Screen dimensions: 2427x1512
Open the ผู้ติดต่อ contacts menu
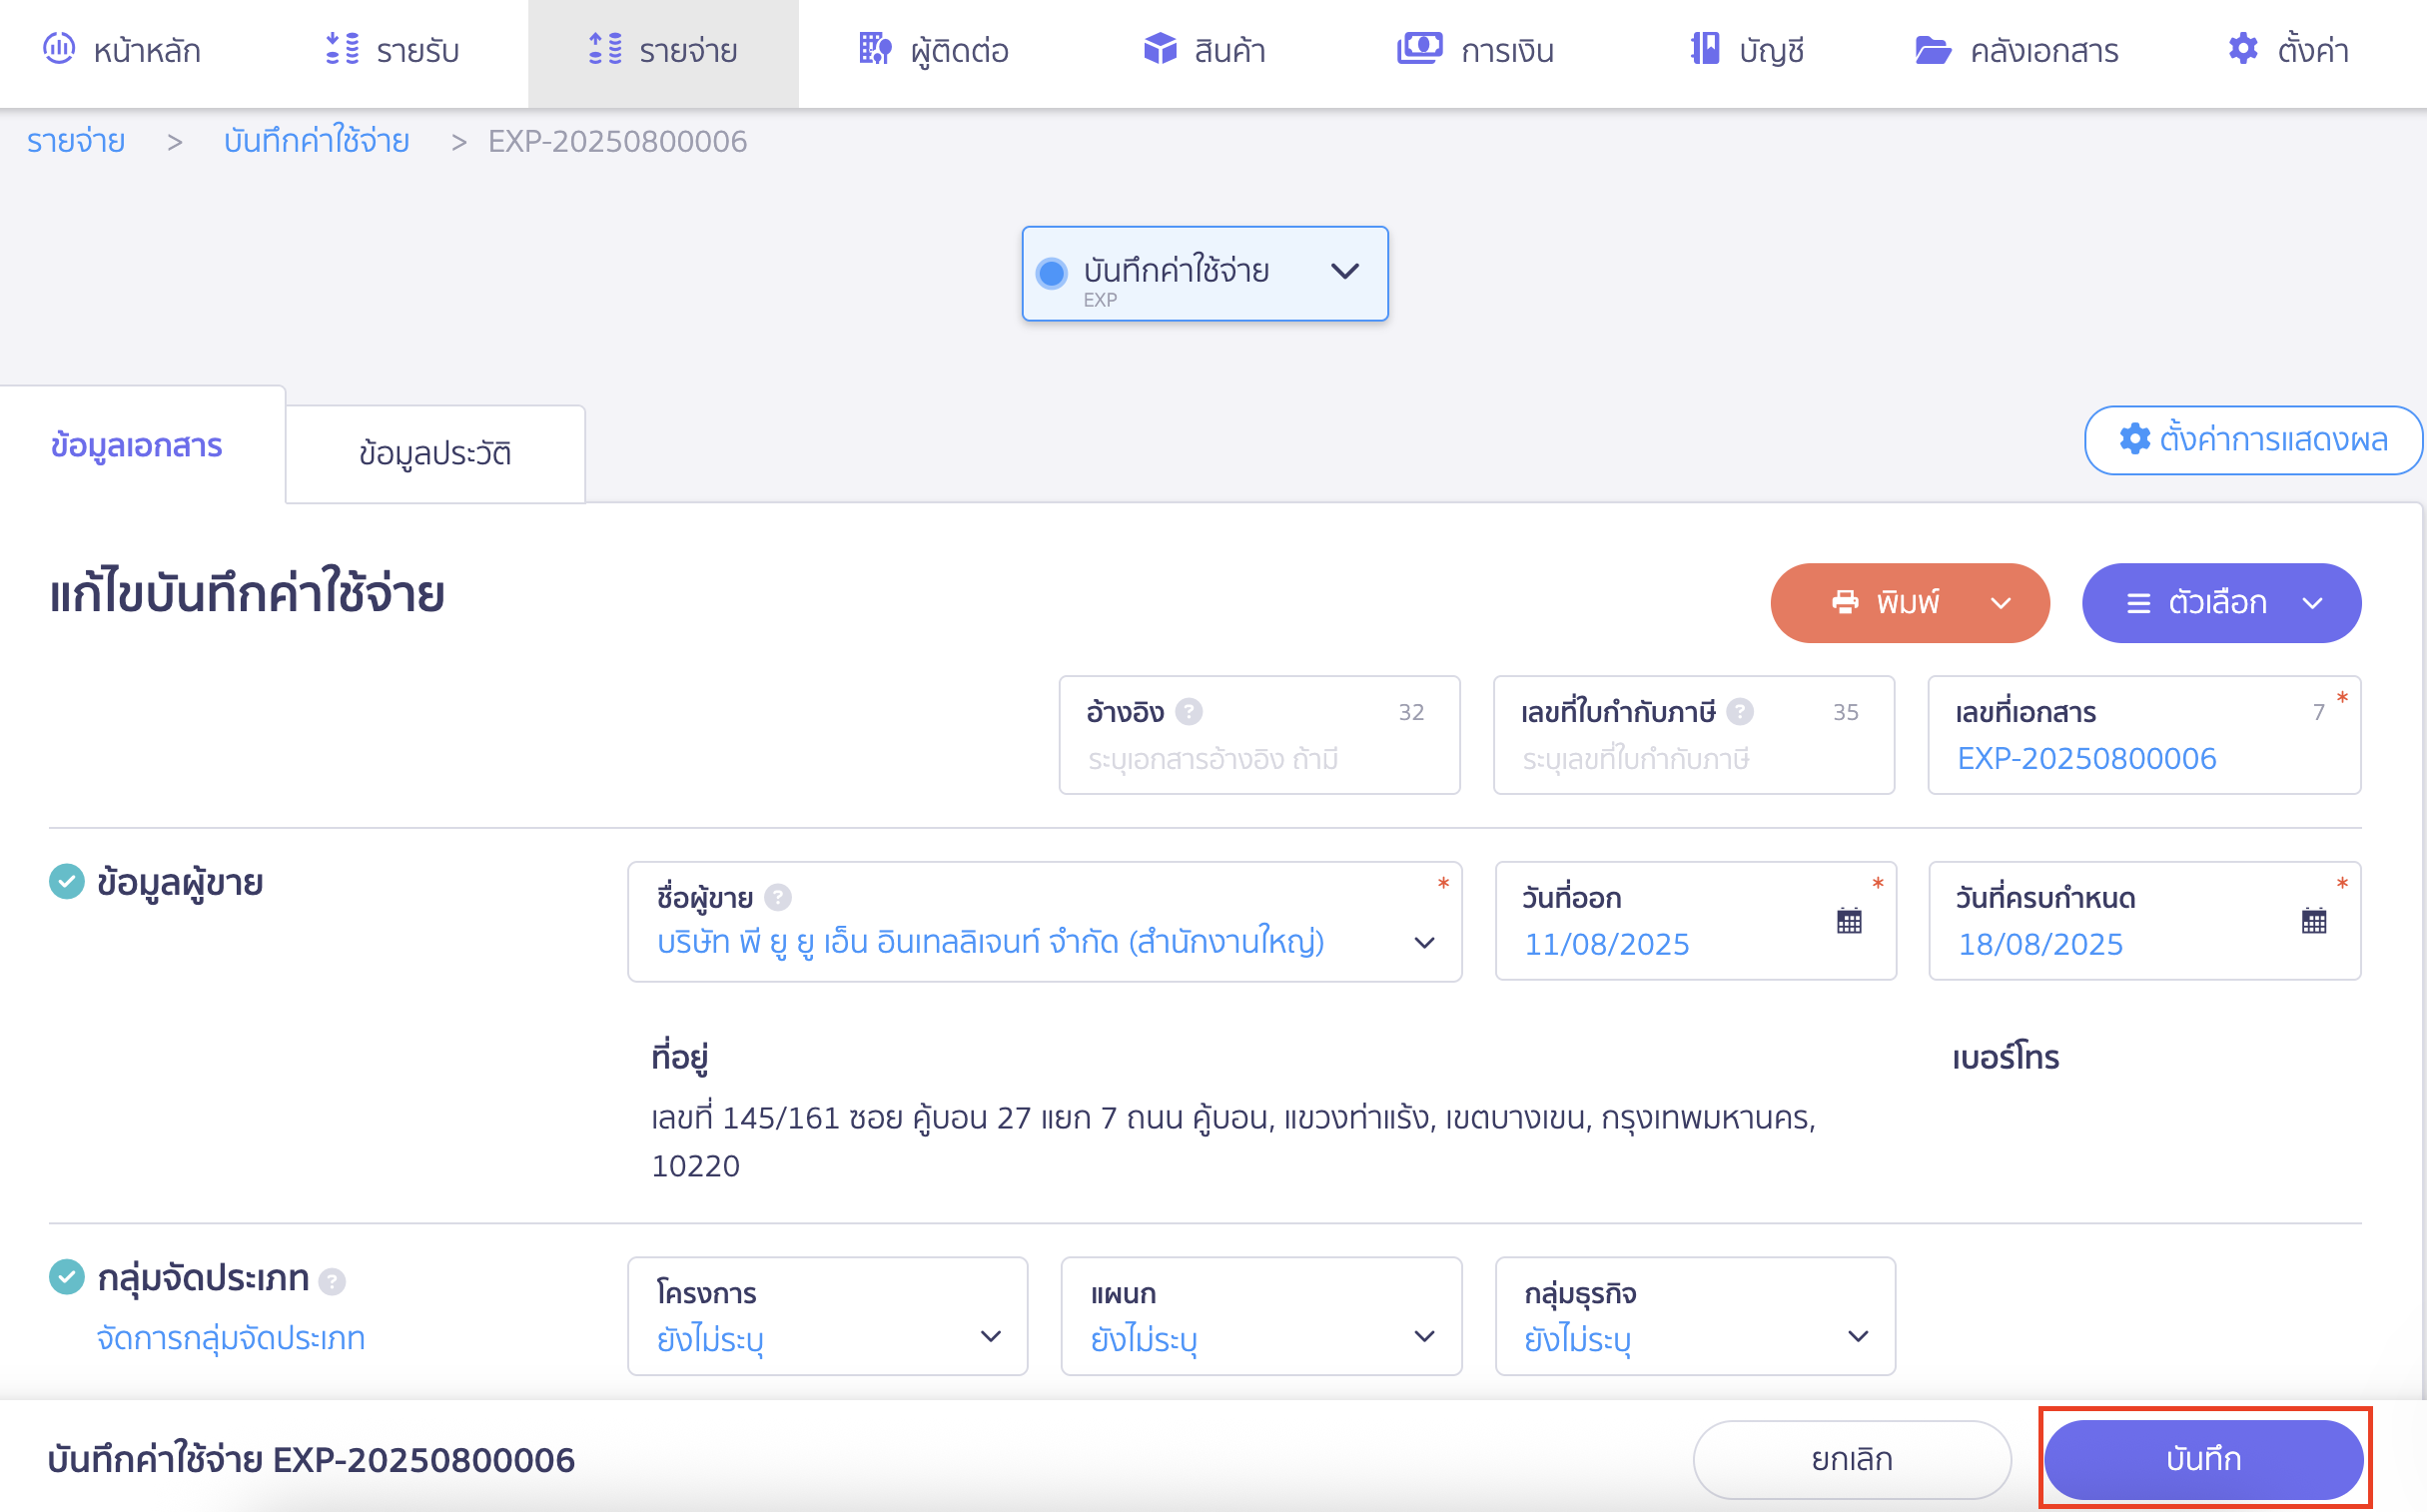[x=934, y=50]
